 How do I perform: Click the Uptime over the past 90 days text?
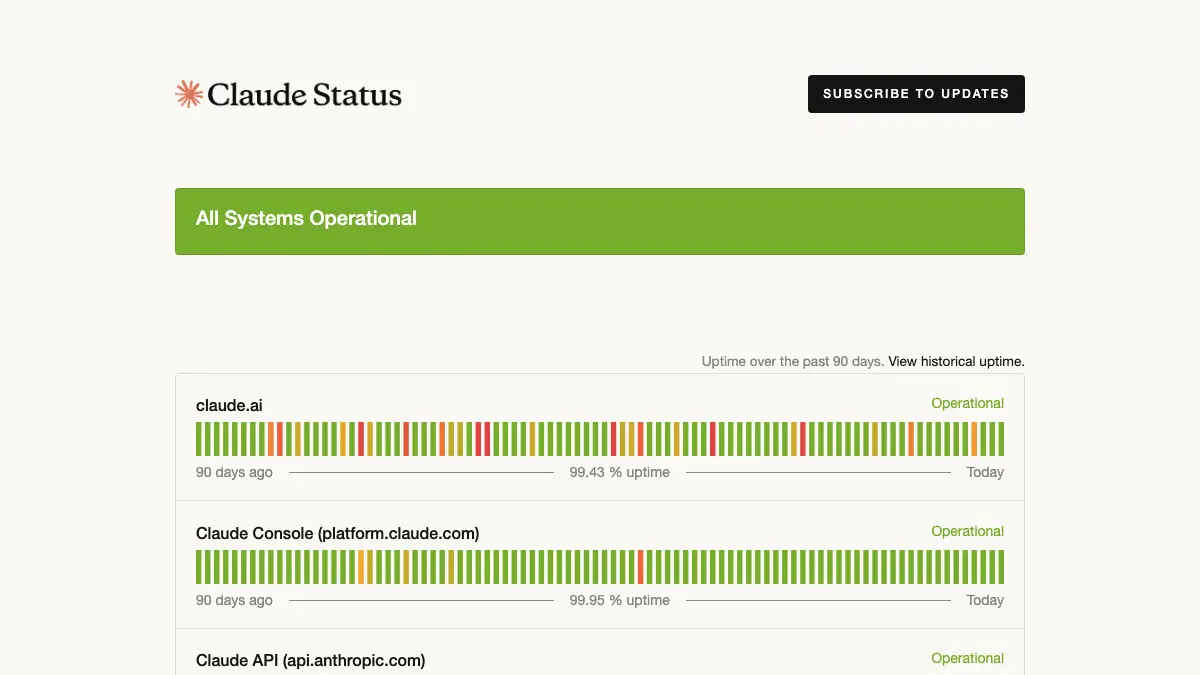[793, 361]
